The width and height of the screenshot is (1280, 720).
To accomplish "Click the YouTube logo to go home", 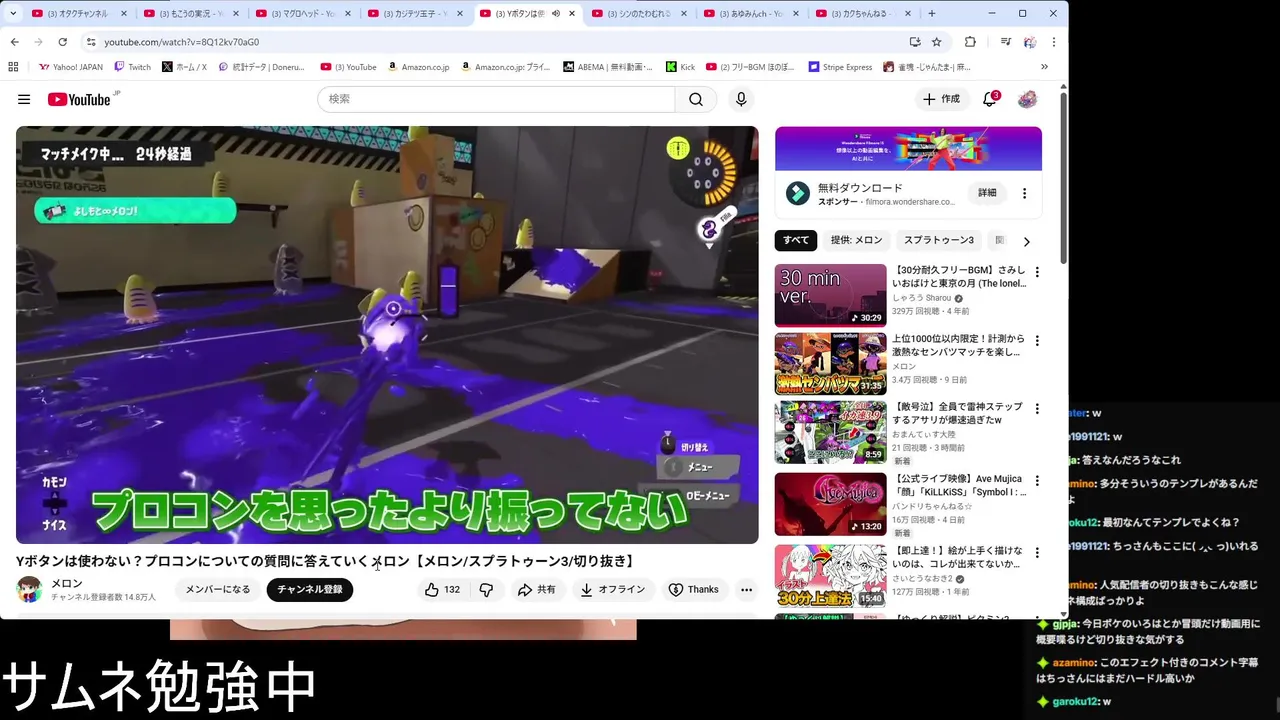I will [79, 99].
